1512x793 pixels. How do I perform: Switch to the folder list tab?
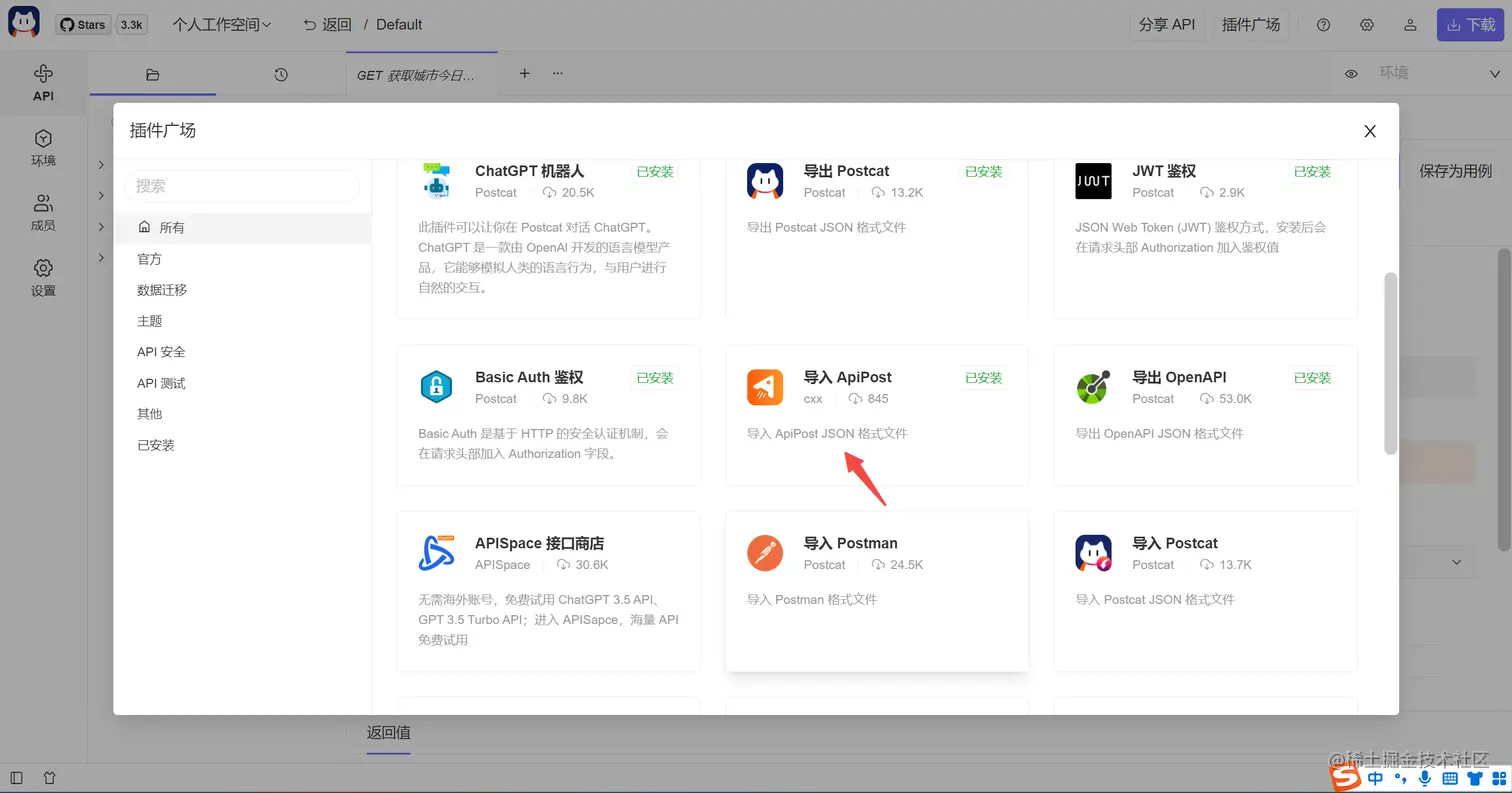click(x=152, y=75)
